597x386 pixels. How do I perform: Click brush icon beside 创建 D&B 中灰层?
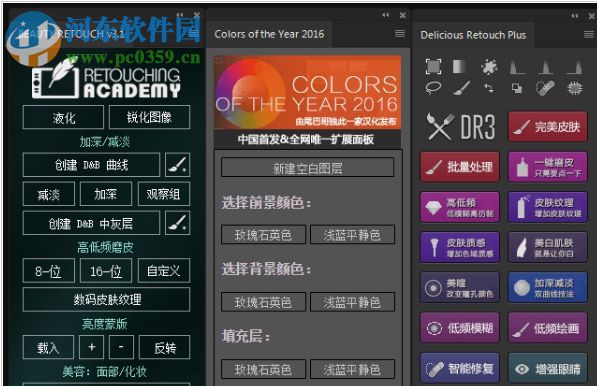pos(177,223)
